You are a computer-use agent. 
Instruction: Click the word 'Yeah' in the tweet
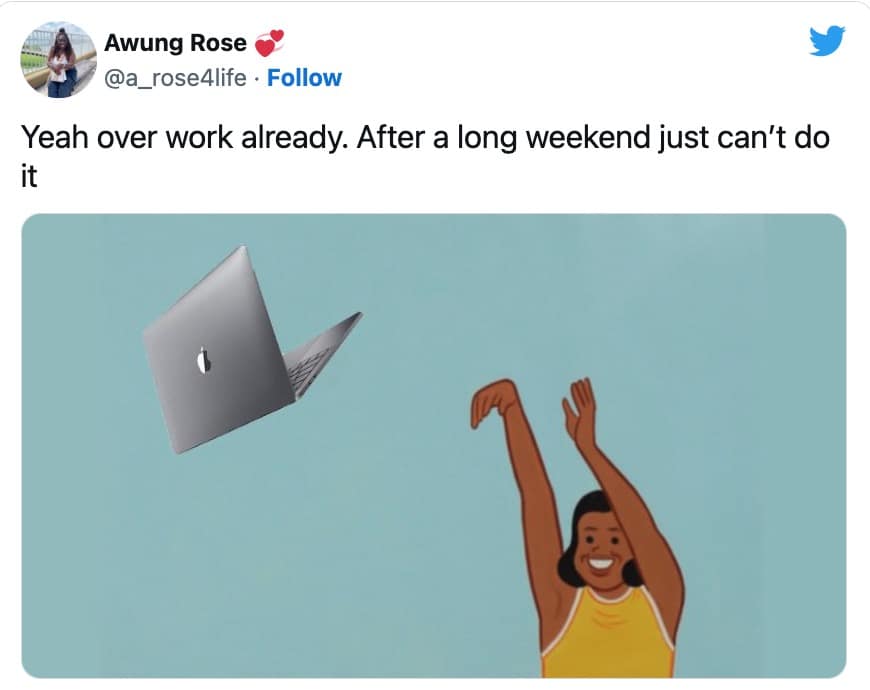pos(55,137)
